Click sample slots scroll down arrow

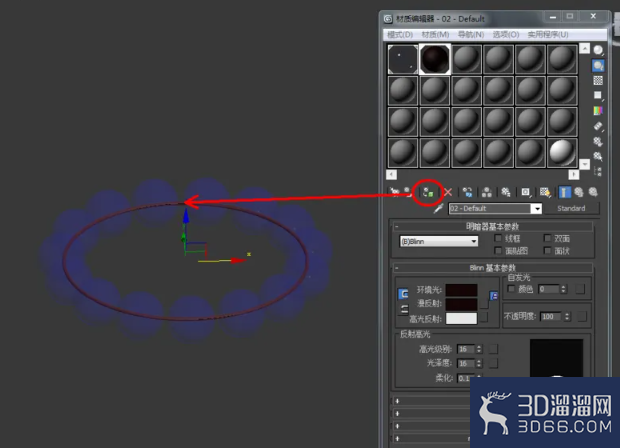pos(584,164)
